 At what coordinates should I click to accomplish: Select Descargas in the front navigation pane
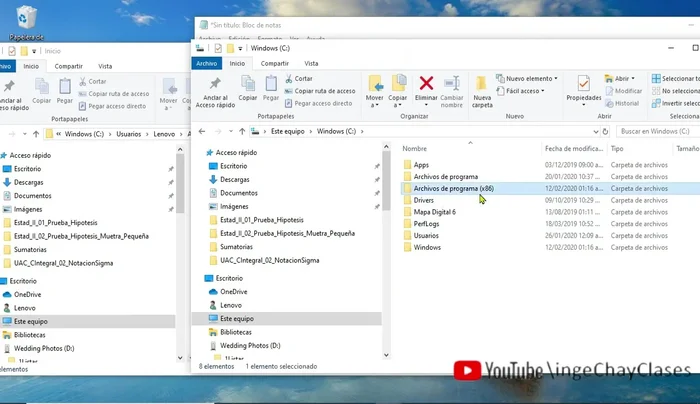click(x=229, y=179)
